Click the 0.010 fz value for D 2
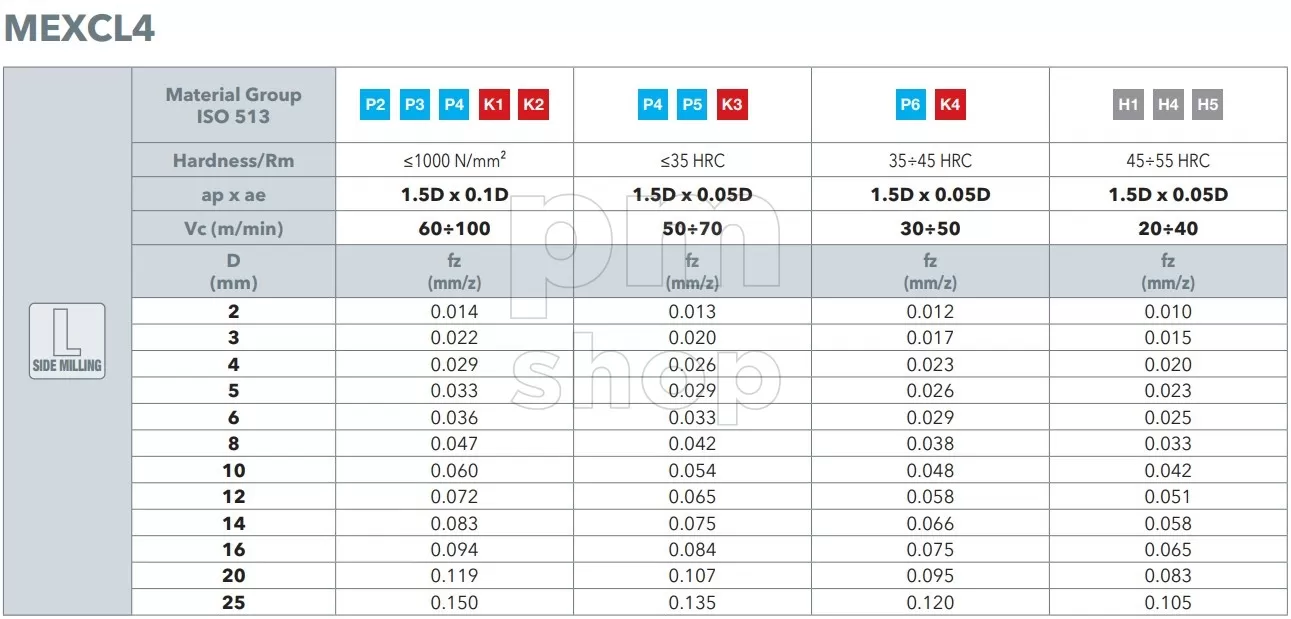This screenshot has width=1291, height=619. (x=1168, y=311)
